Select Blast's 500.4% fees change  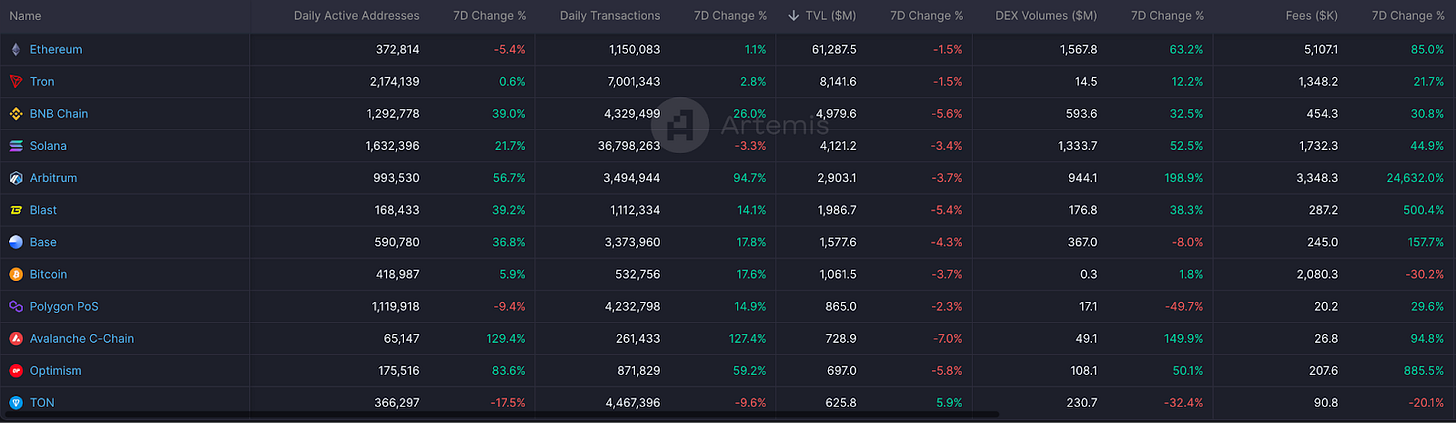(1424, 210)
